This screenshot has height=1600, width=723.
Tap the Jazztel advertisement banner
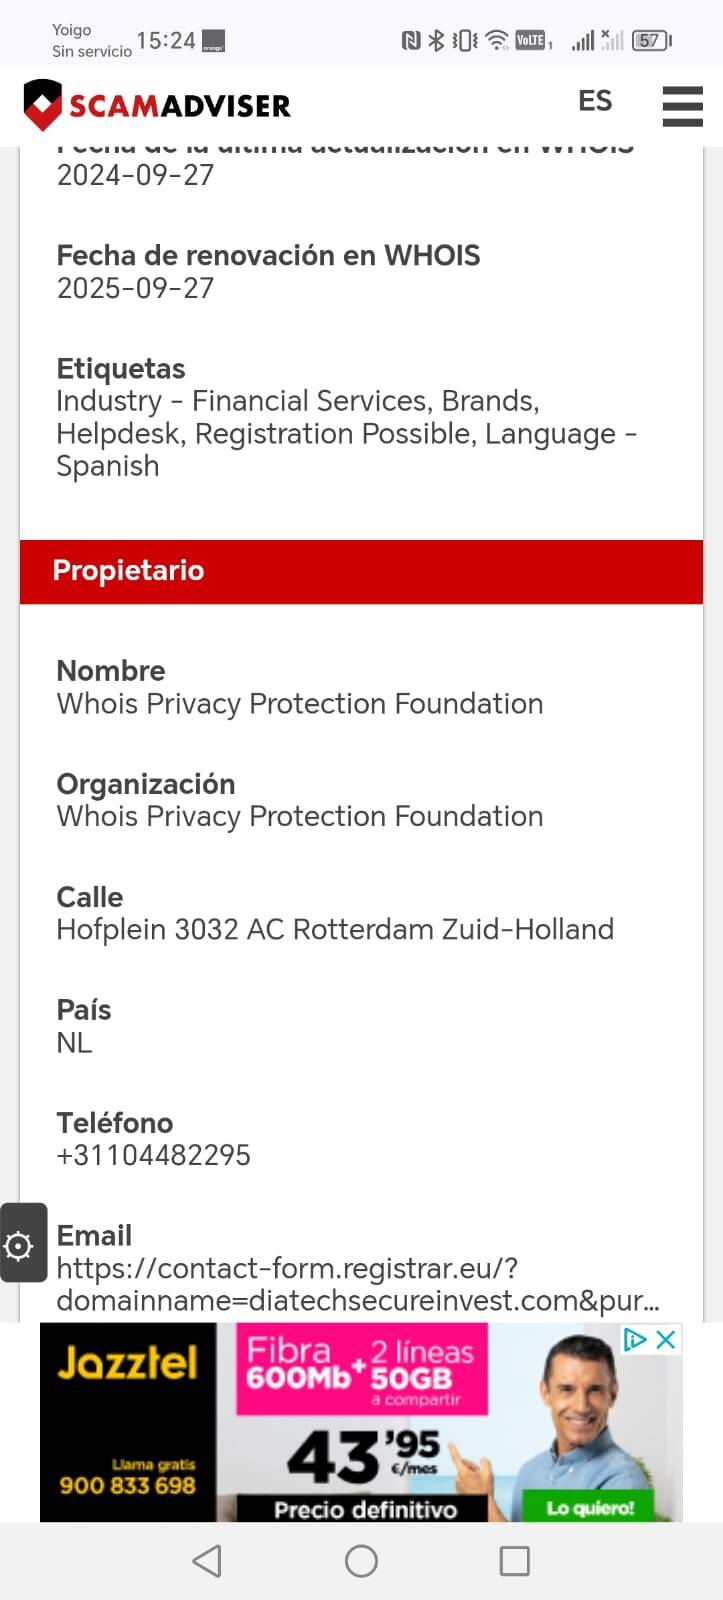360,1422
